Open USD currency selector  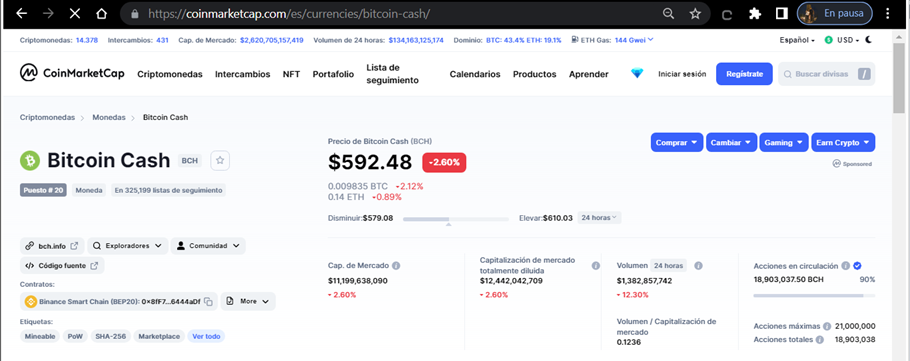tap(842, 40)
